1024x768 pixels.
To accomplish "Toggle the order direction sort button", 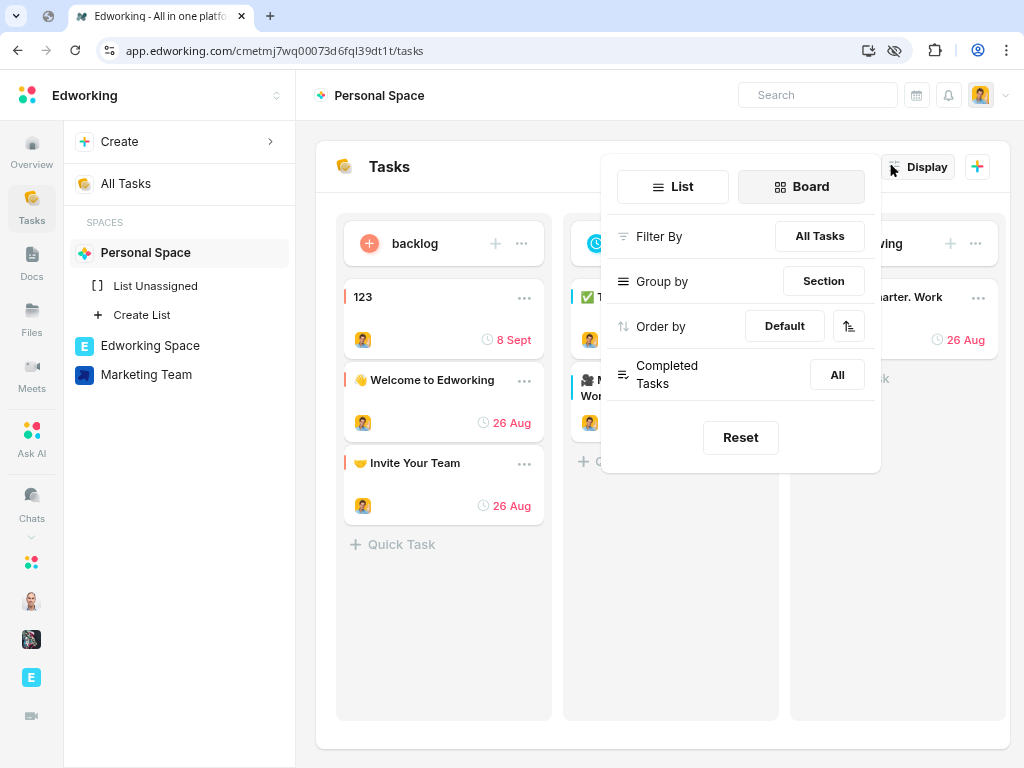I will click(x=848, y=326).
